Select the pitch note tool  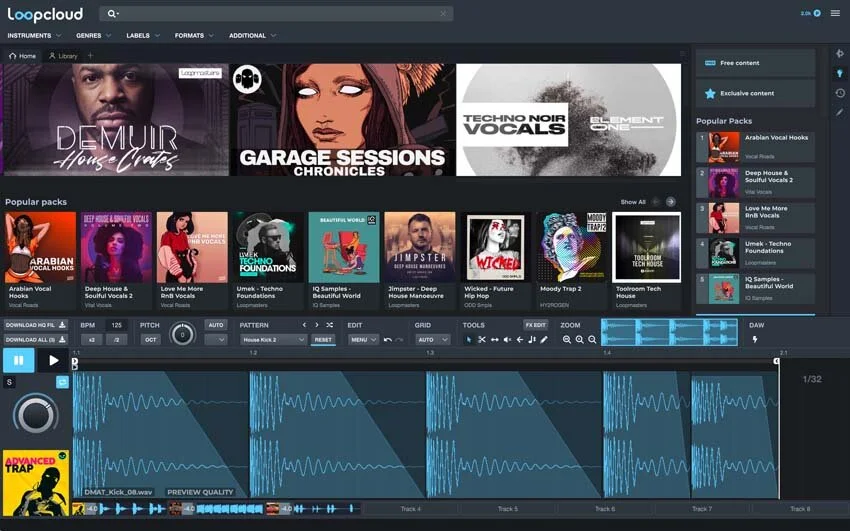tap(532, 340)
